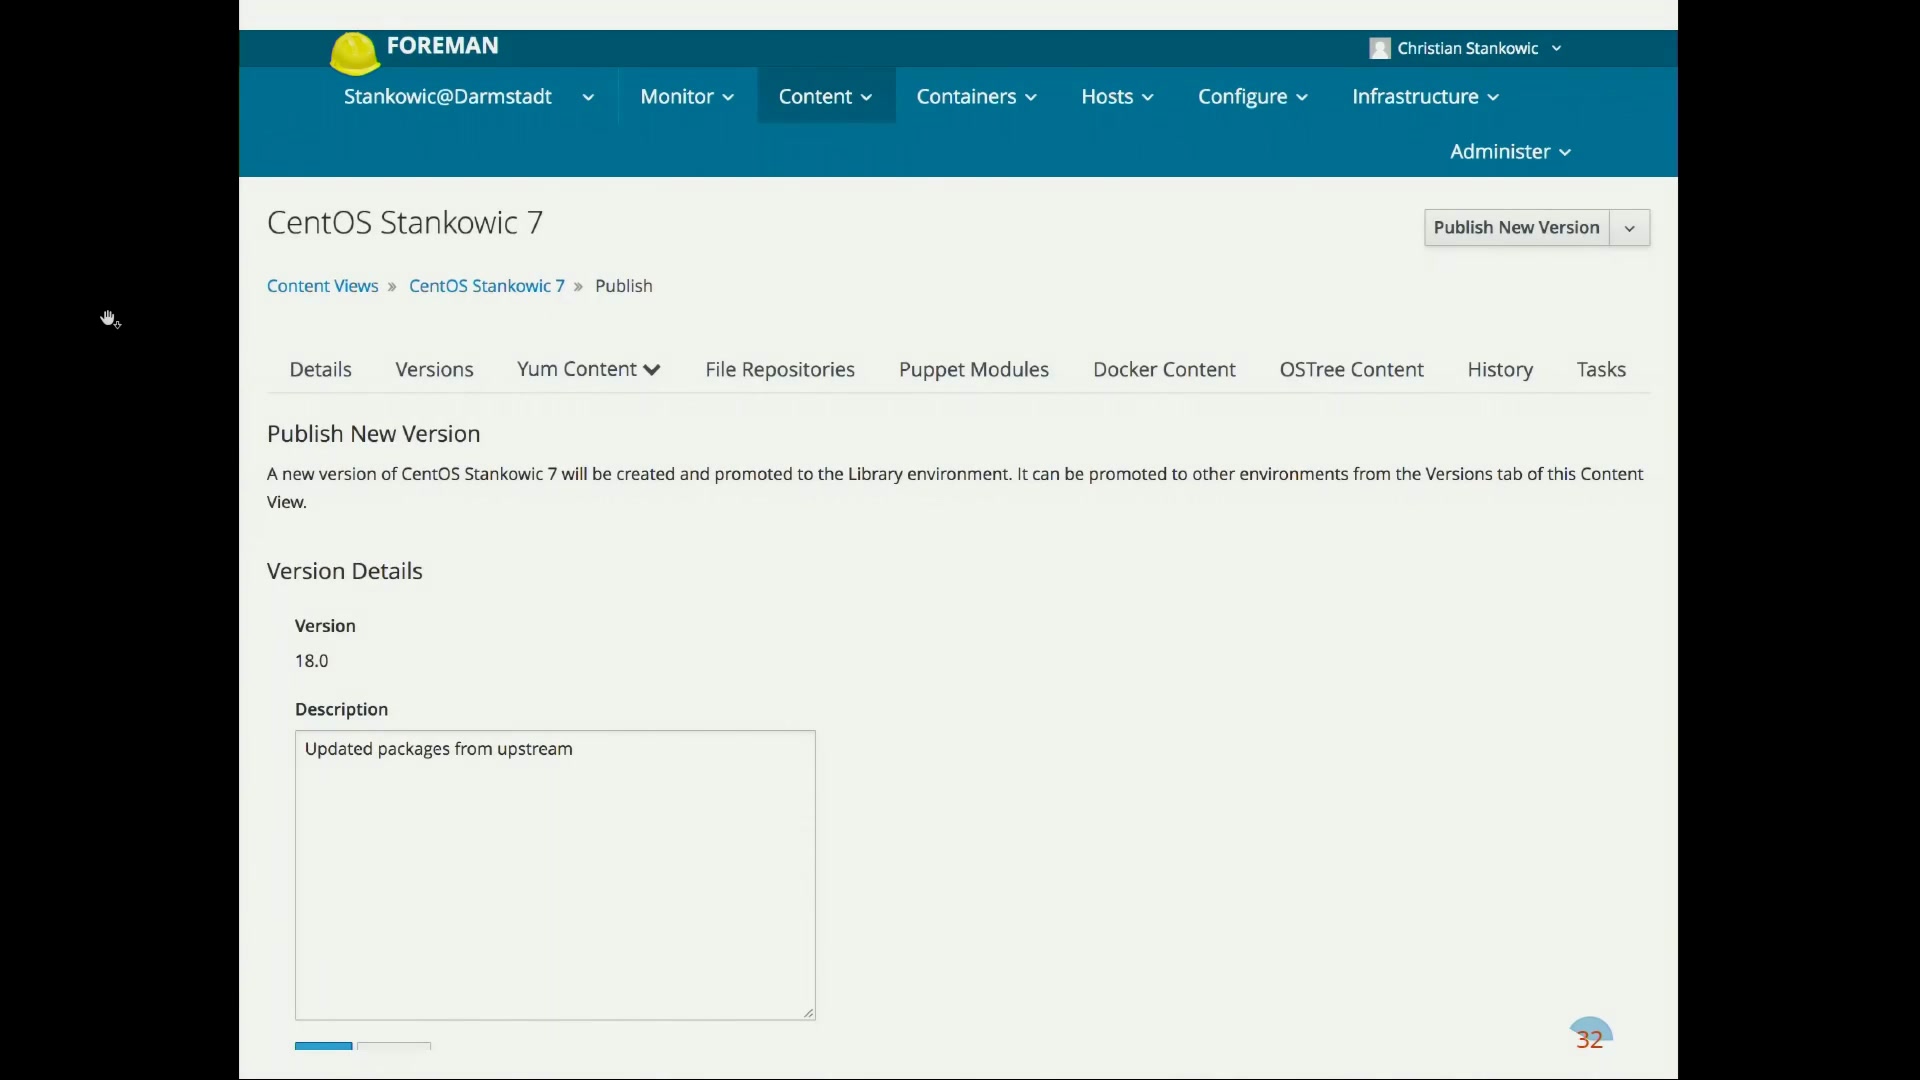Click the Publish breadcrumb text
1920x1080 pixels.
coord(624,286)
